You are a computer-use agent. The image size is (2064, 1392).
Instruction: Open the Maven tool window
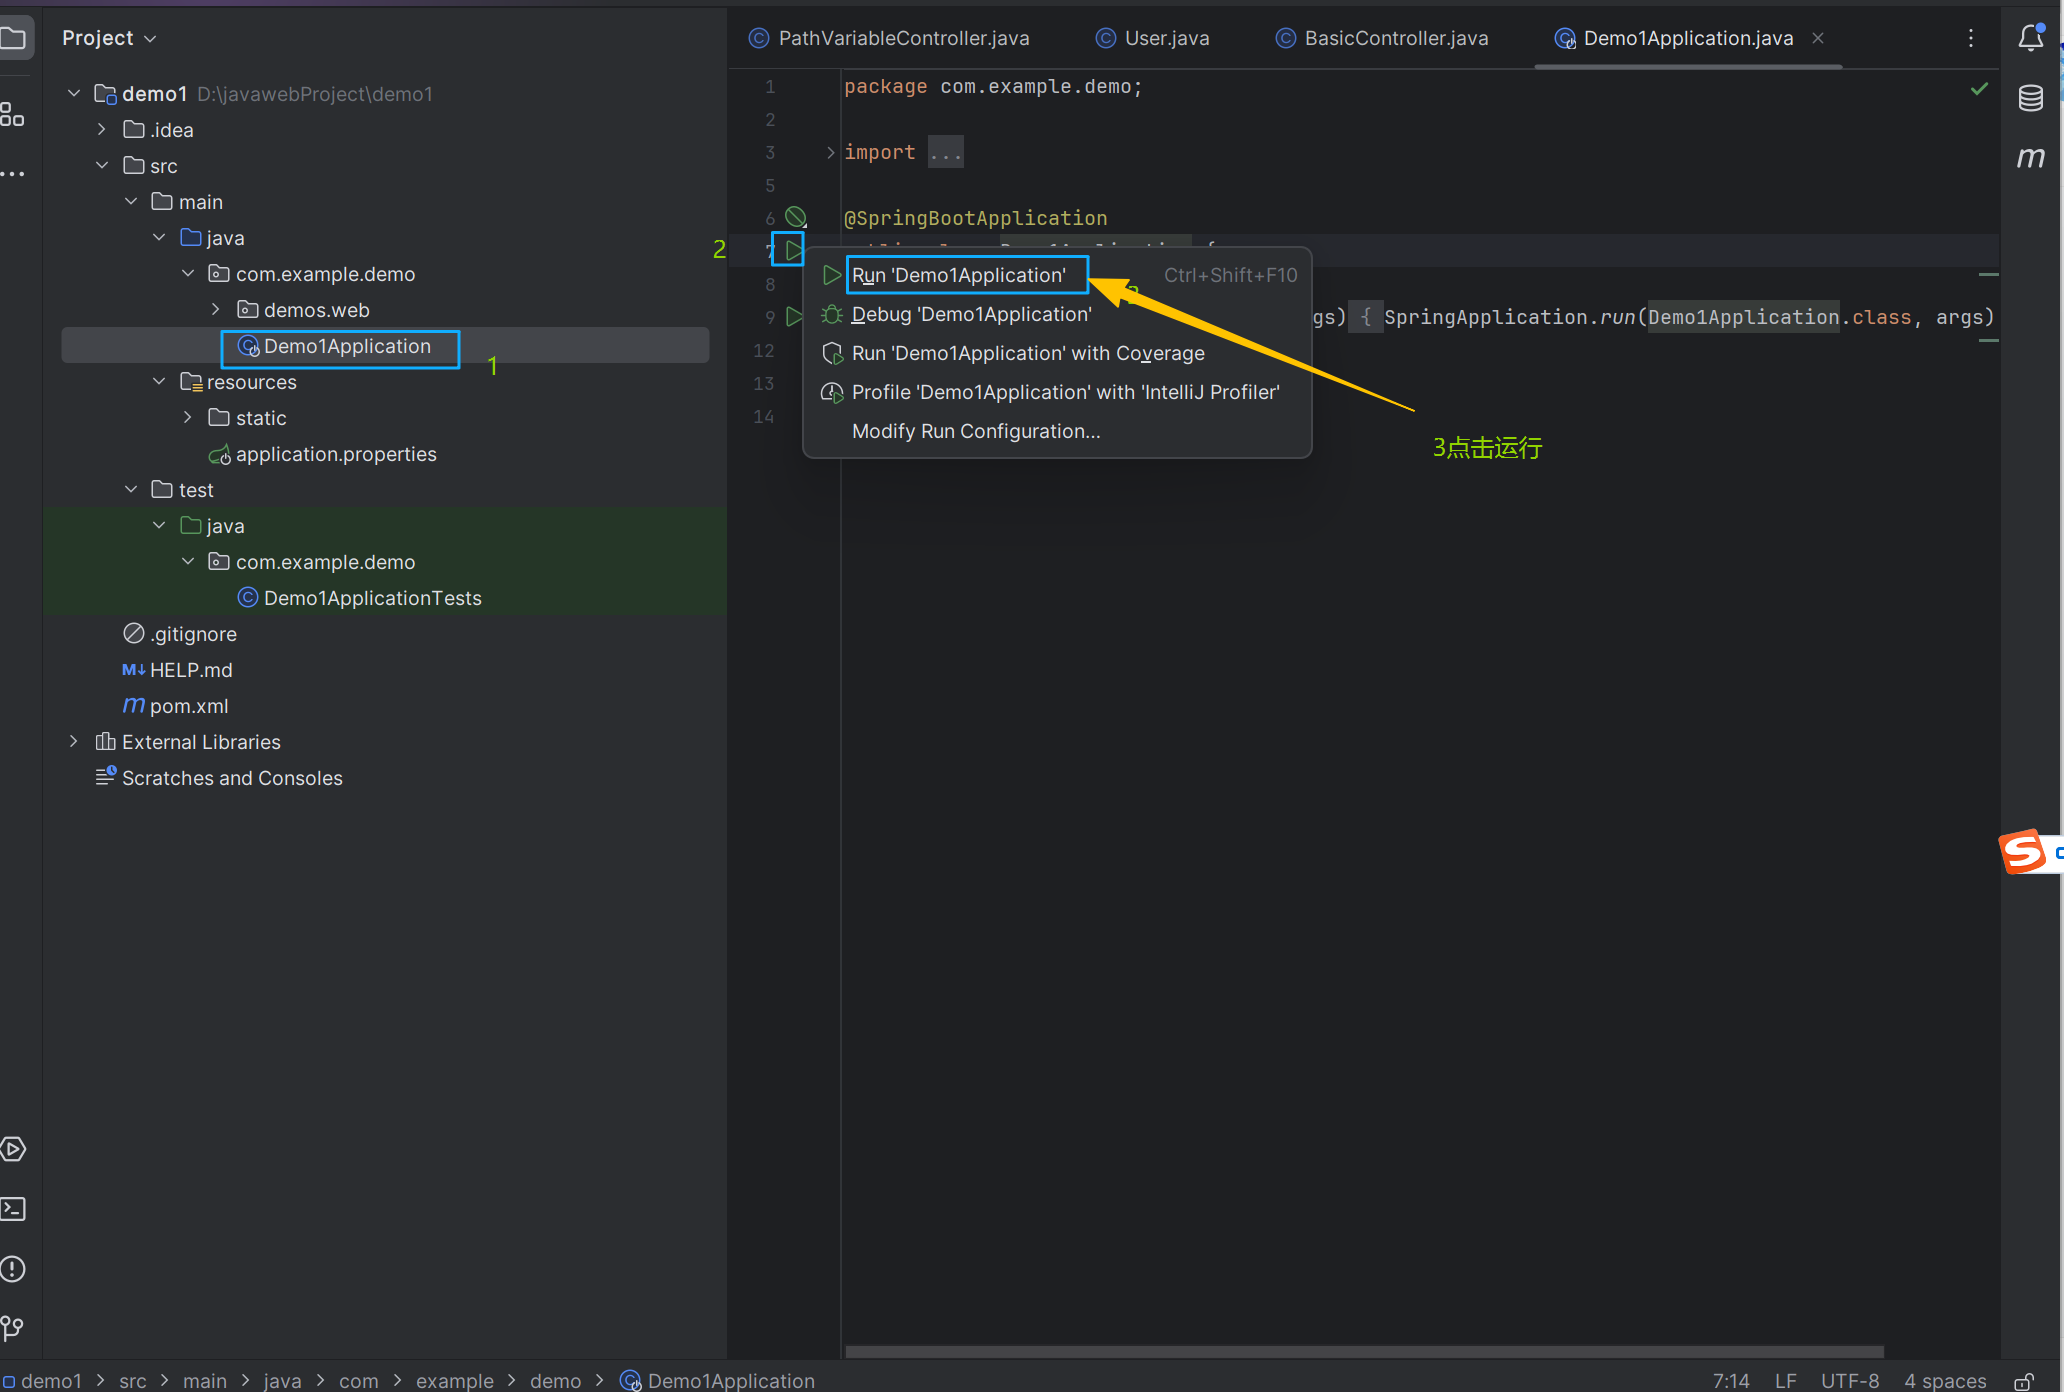(2030, 157)
